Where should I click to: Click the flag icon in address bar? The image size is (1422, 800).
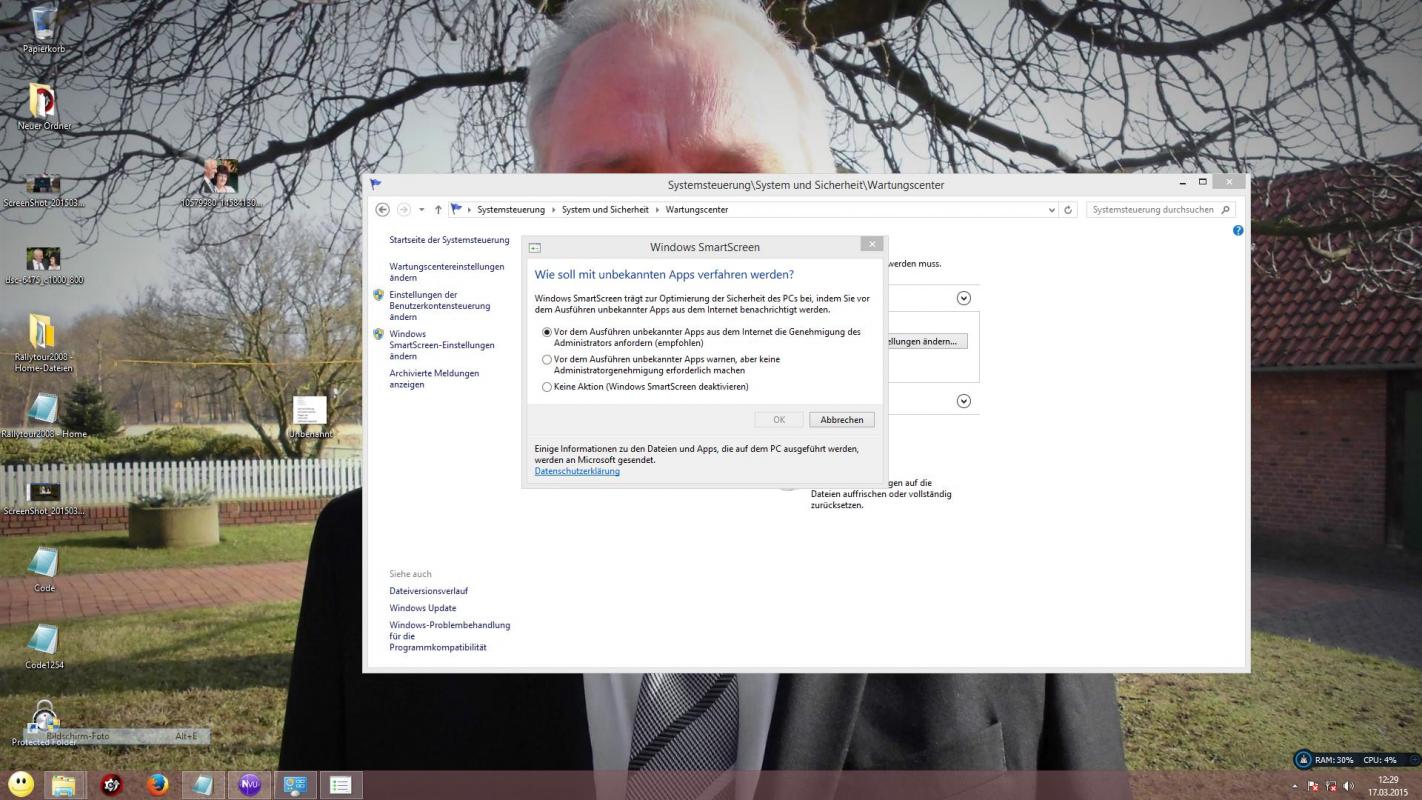tap(456, 210)
